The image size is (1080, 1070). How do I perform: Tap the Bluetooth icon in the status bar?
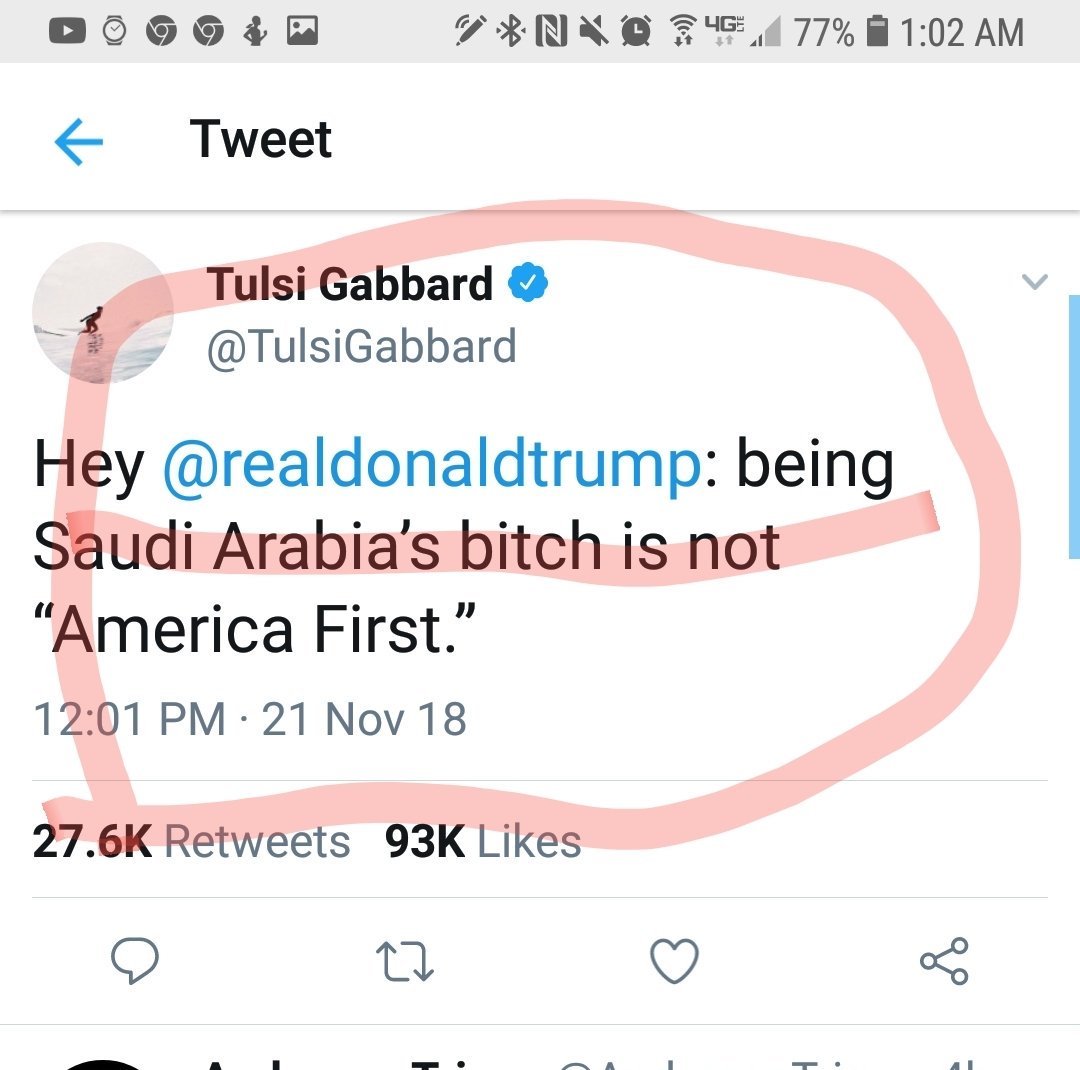[x=512, y=32]
